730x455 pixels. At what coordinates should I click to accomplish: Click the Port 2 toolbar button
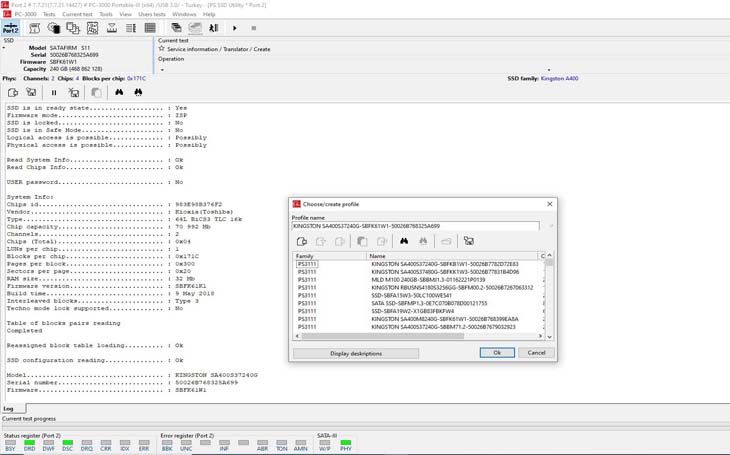pyautogui.click(x=11, y=28)
